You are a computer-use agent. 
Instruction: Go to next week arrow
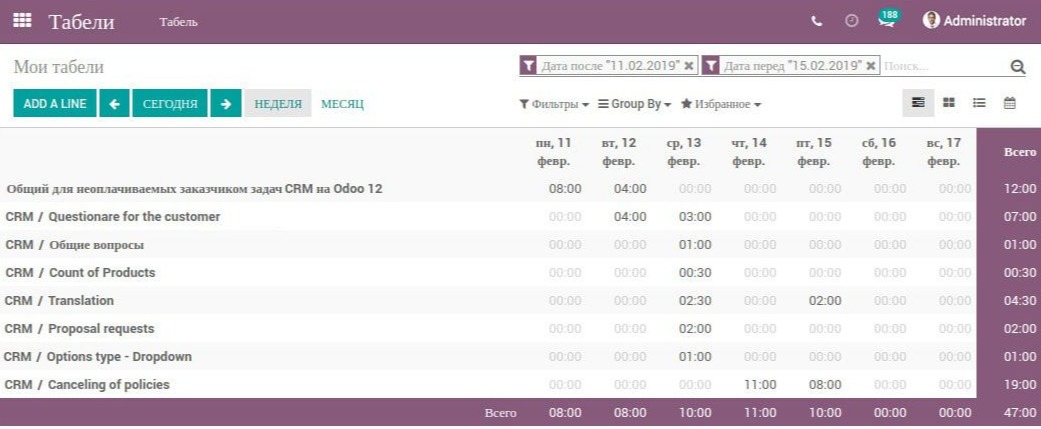tap(226, 104)
